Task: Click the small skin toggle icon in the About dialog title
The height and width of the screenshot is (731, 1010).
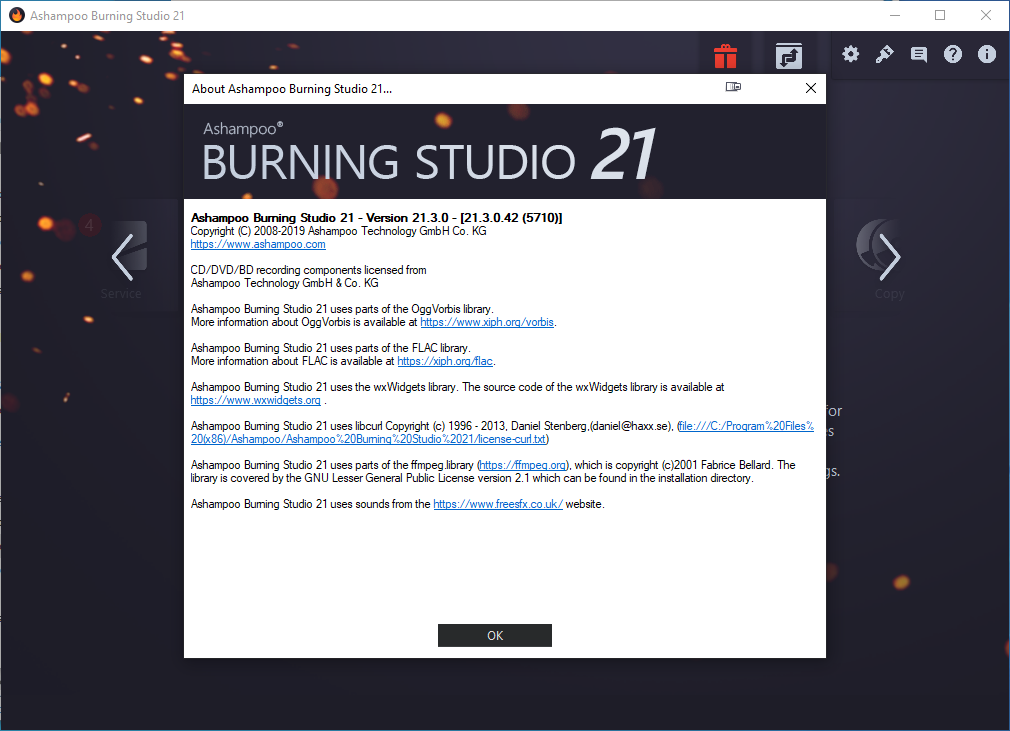Action: pos(733,87)
